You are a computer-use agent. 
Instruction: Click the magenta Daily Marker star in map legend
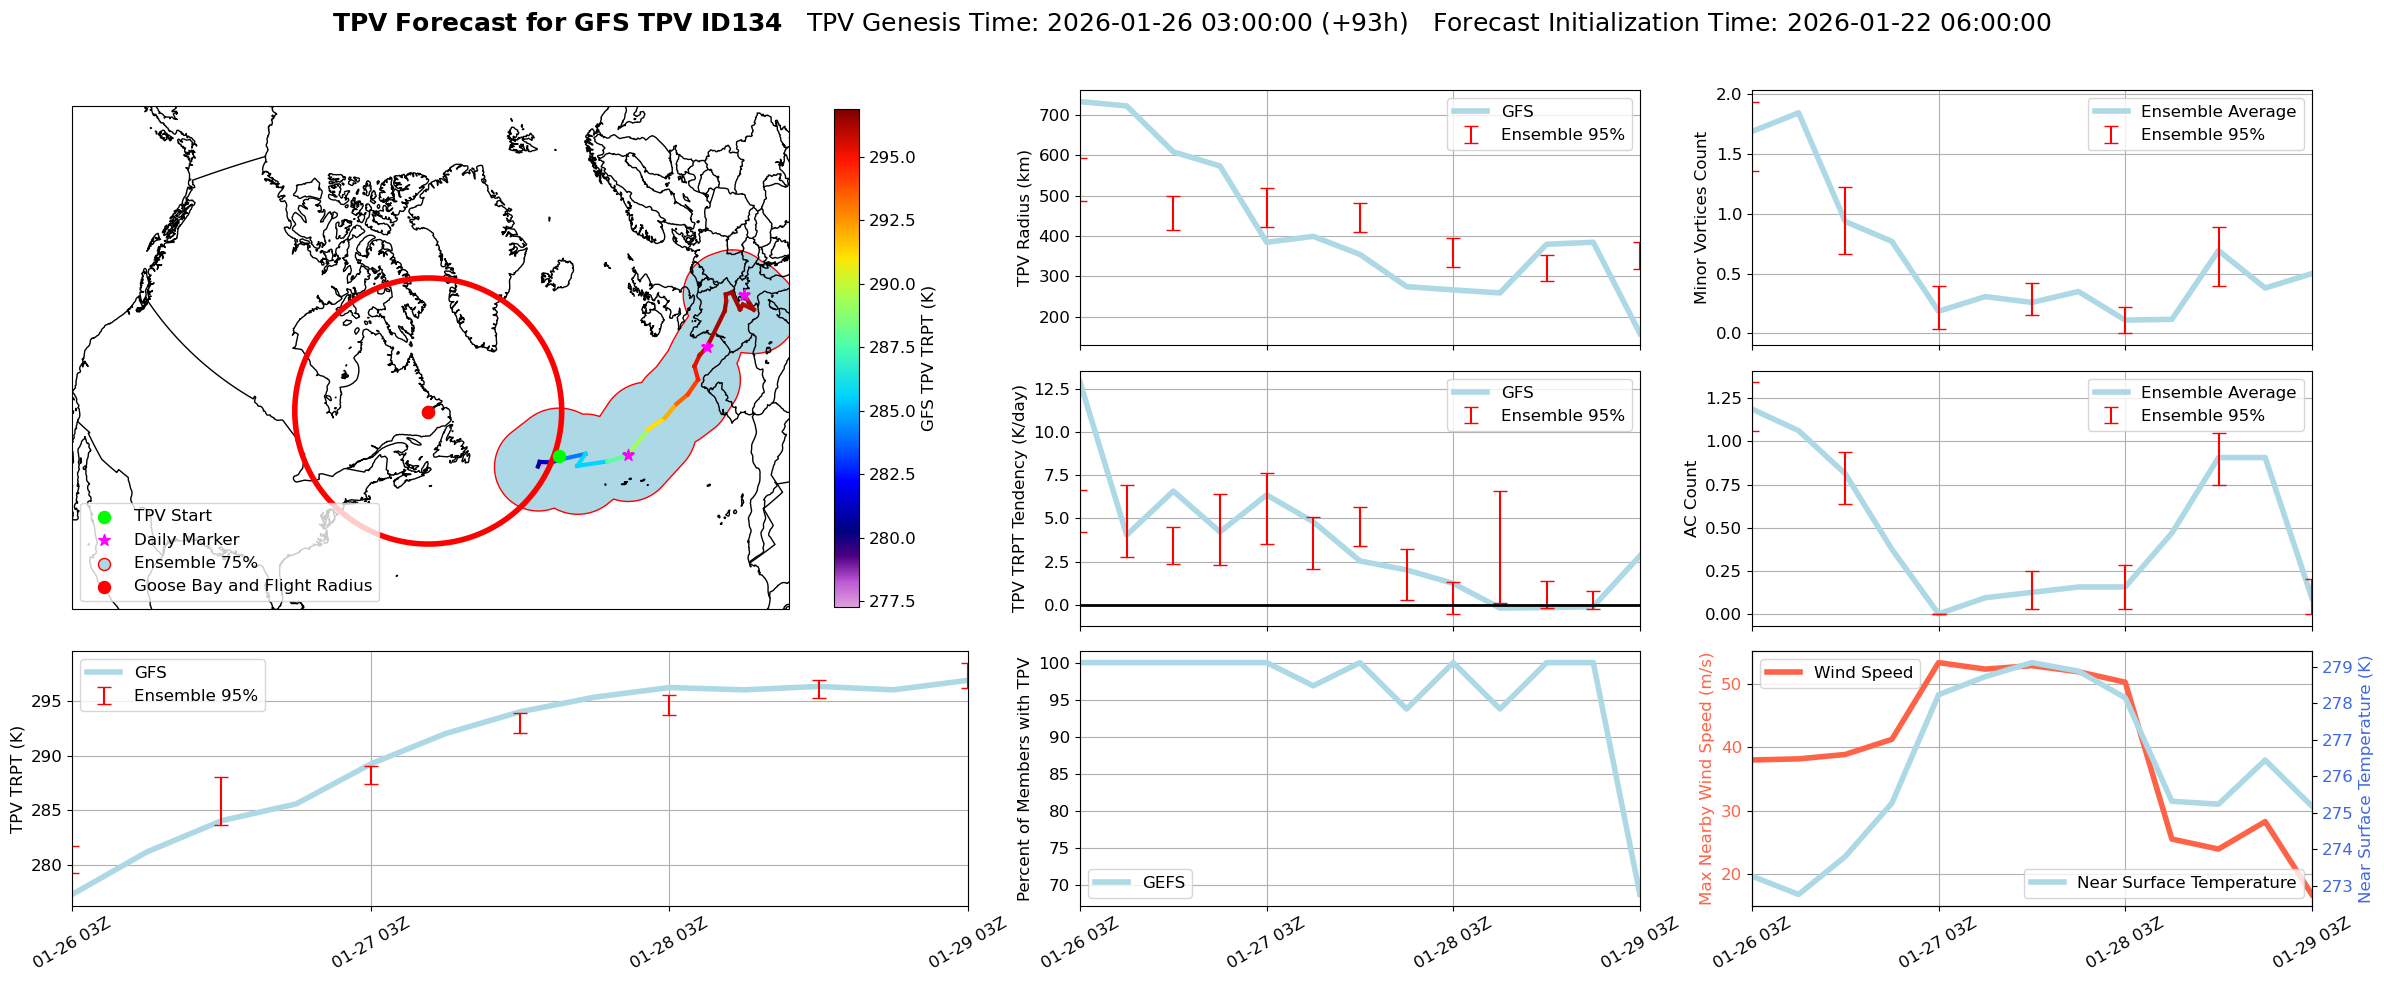click(x=104, y=540)
